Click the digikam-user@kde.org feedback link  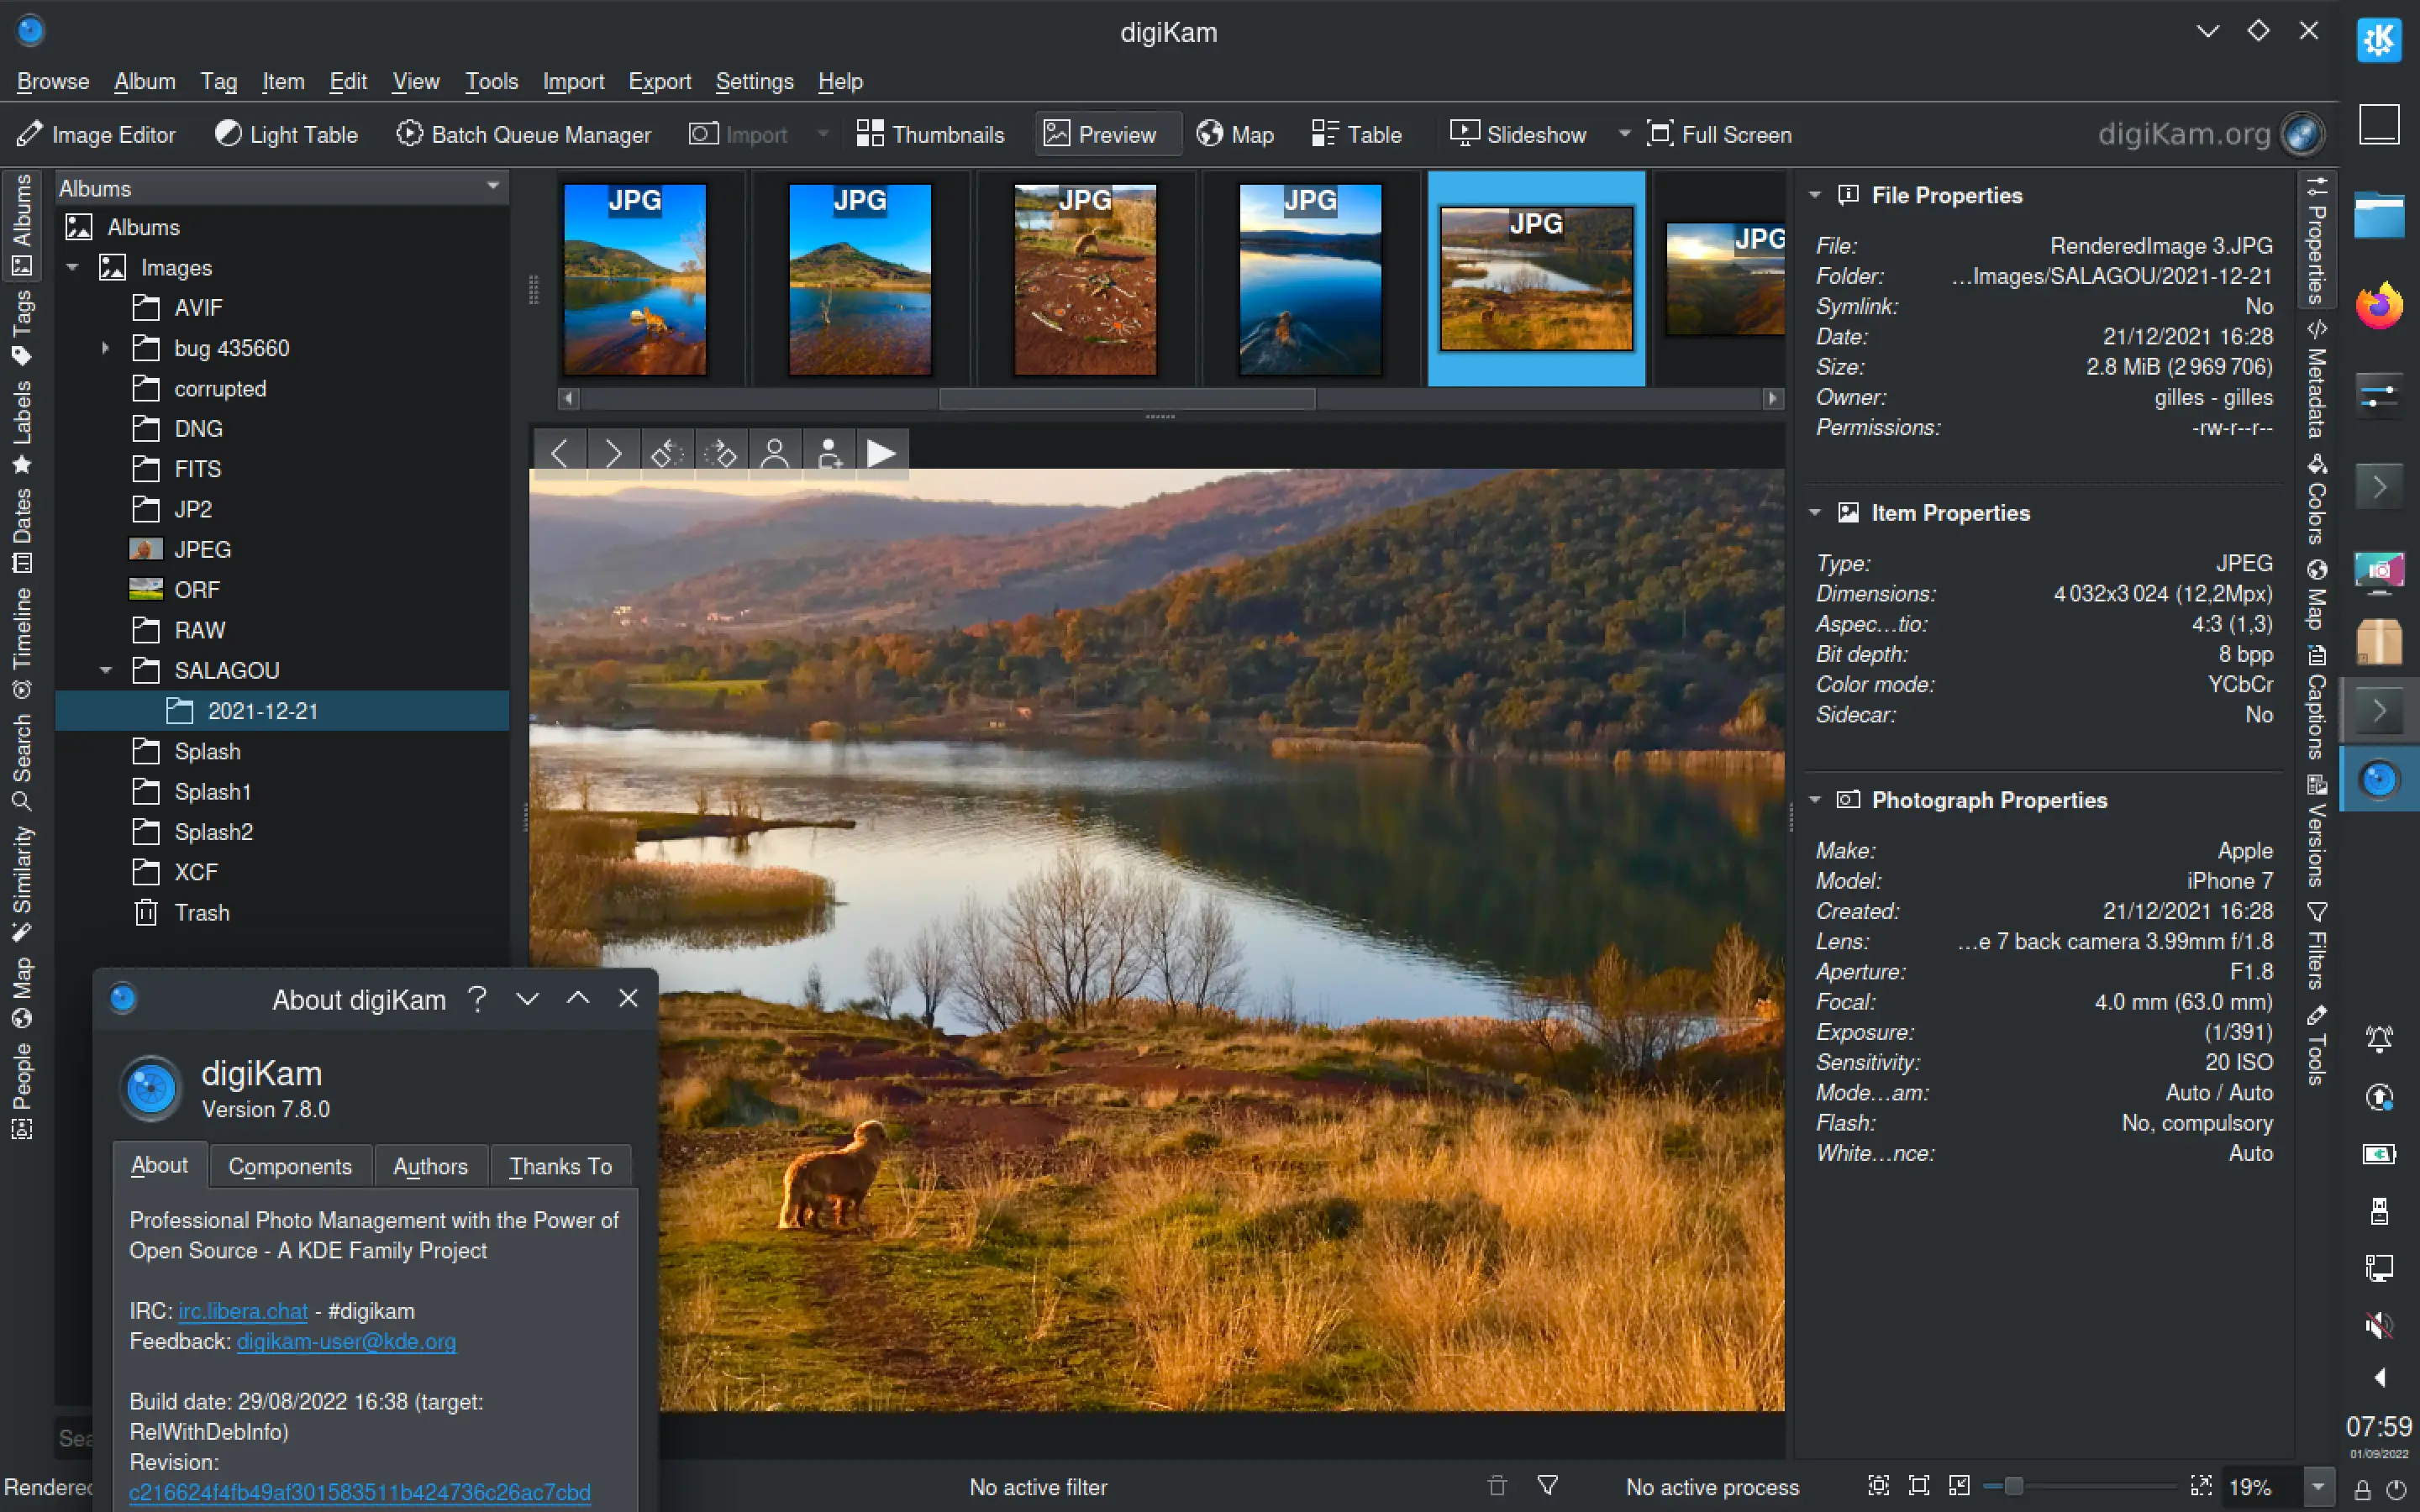coord(346,1341)
